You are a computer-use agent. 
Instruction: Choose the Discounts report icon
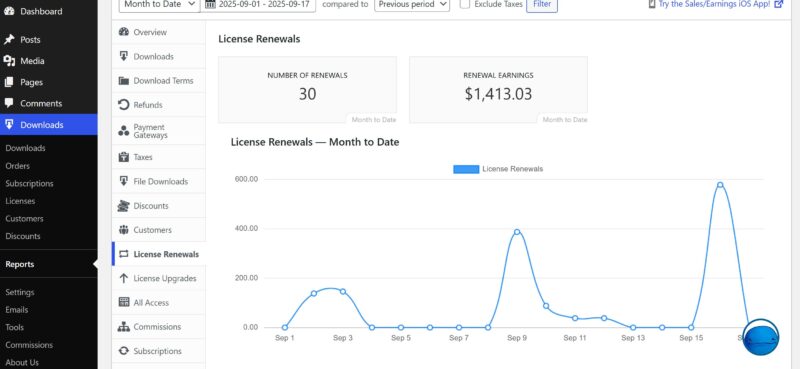[x=123, y=206]
